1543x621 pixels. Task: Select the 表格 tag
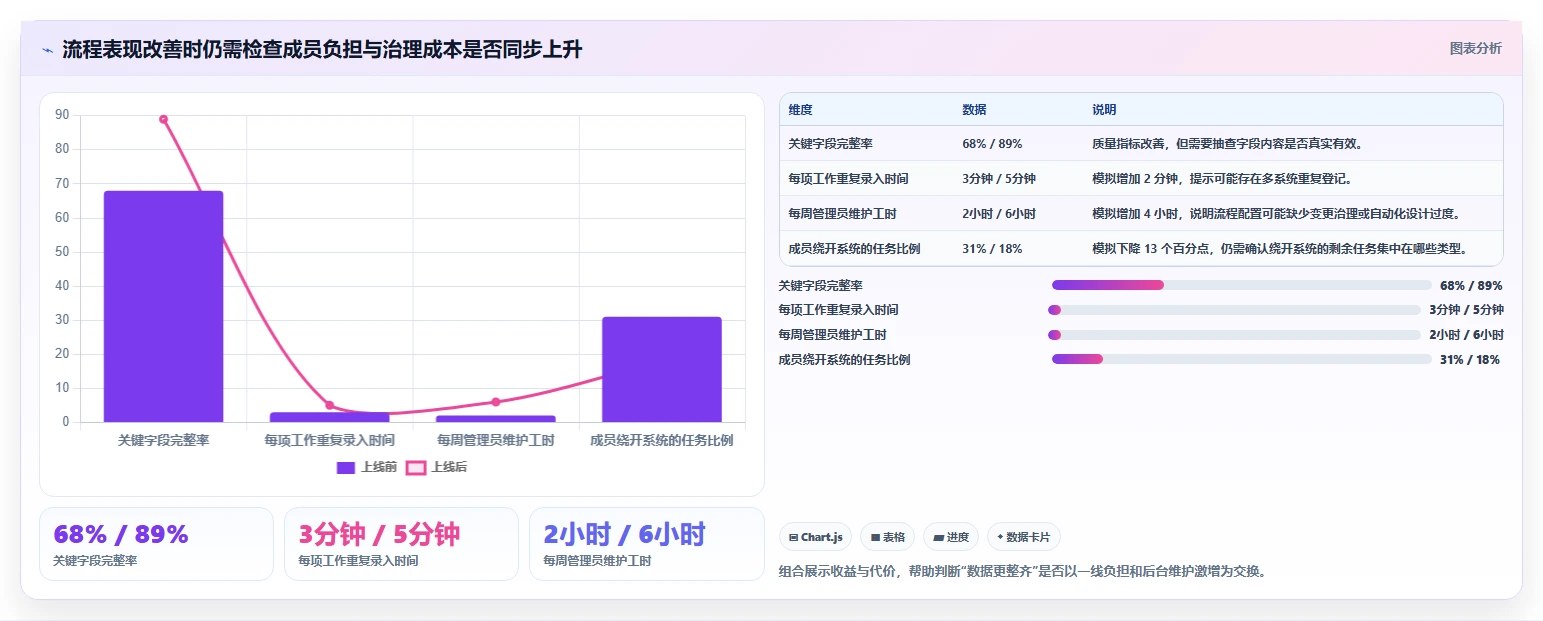(x=887, y=537)
